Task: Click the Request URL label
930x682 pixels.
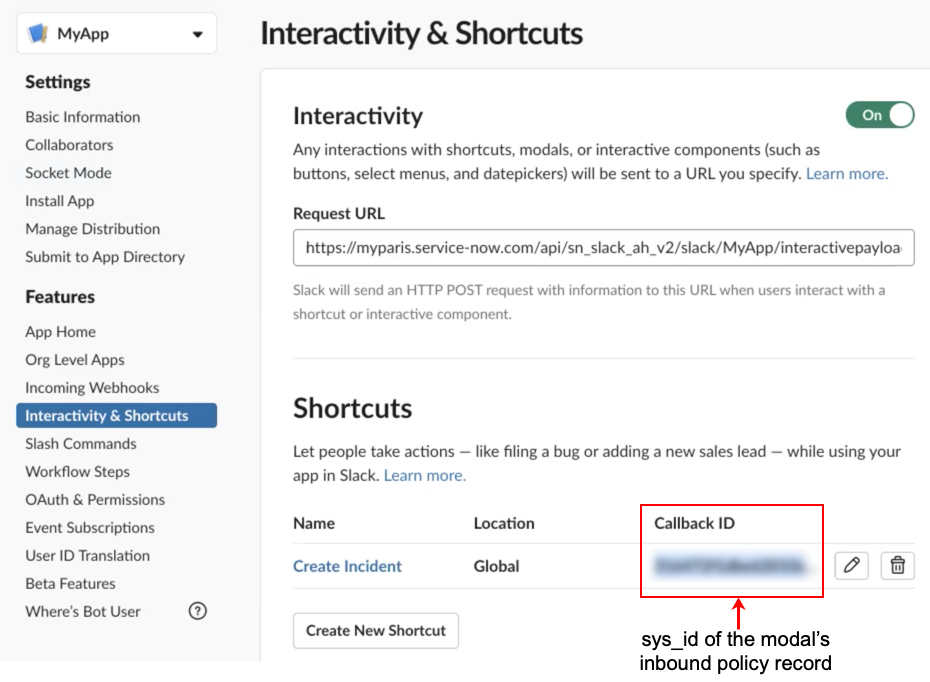Action: (339, 213)
